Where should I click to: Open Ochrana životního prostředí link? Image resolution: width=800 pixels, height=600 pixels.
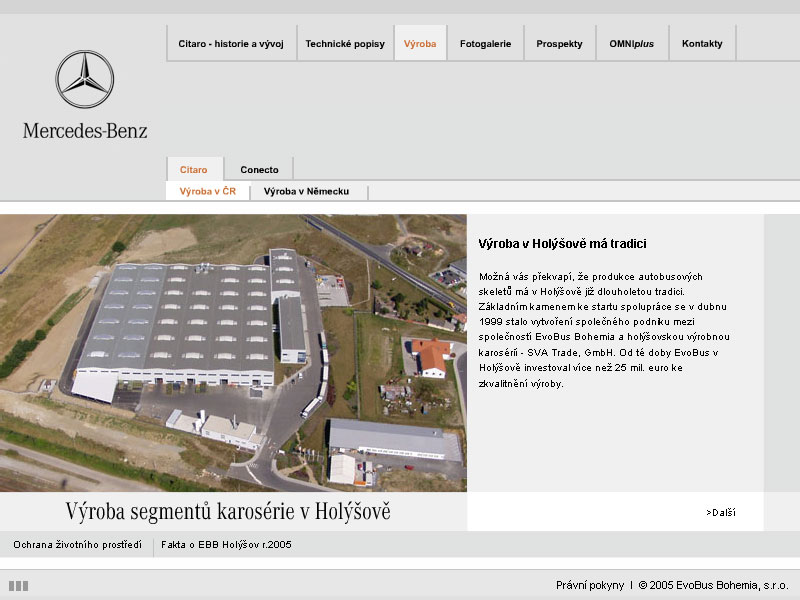(78, 544)
